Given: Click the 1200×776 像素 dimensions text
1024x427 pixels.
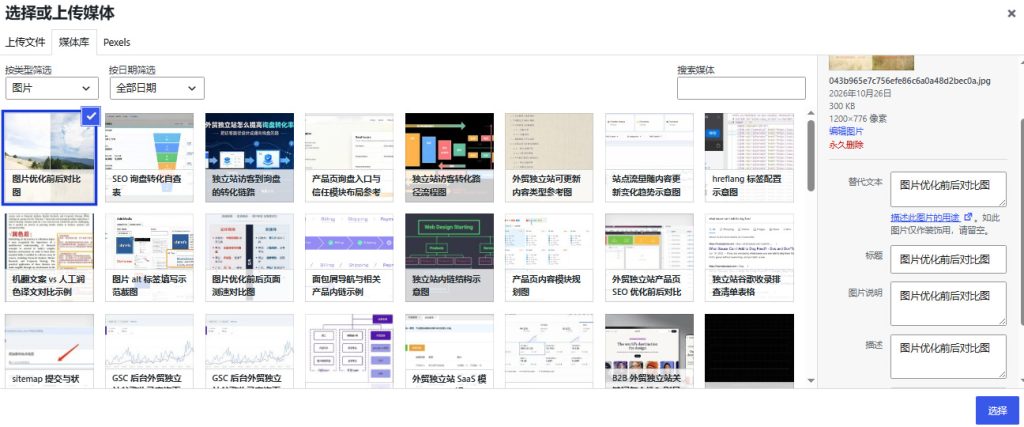Looking at the screenshot, I should coord(858,119).
